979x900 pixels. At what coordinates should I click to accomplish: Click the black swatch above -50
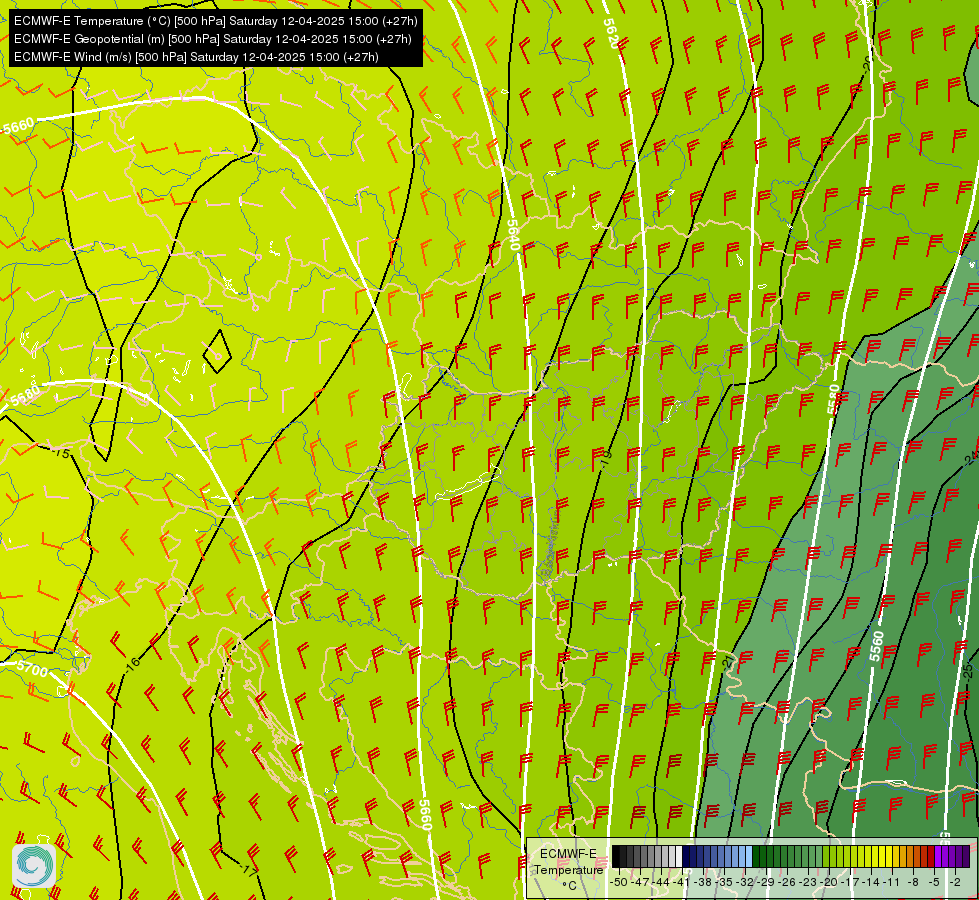coord(616,856)
